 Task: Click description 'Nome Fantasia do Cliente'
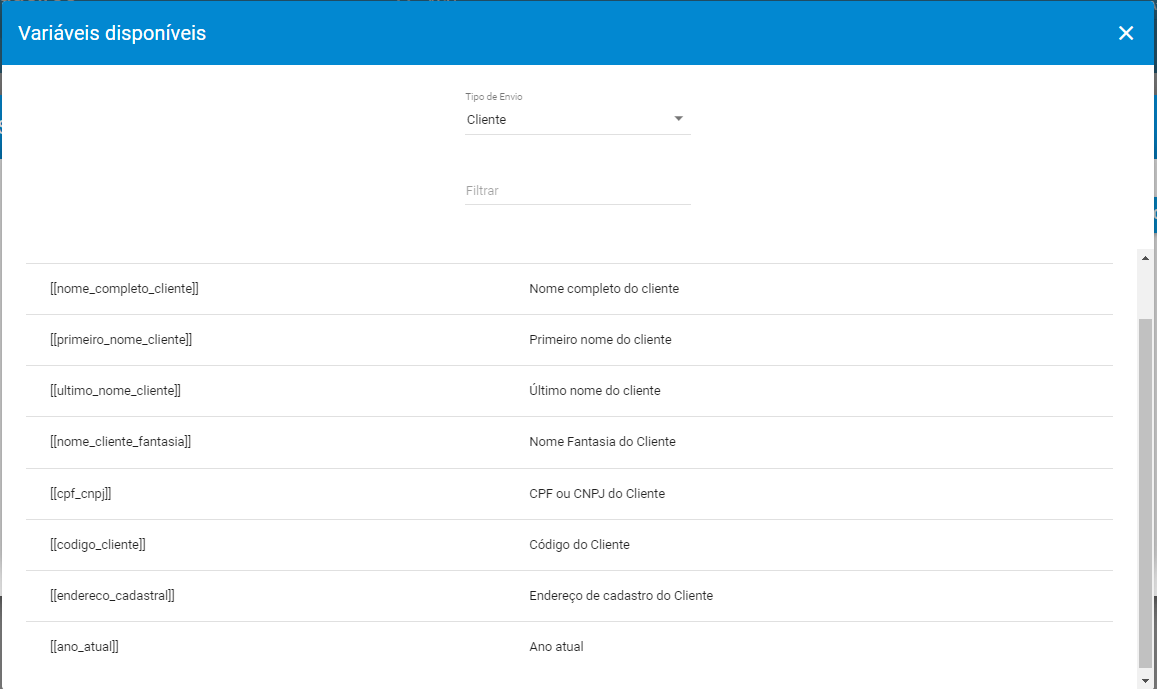tap(602, 441)
